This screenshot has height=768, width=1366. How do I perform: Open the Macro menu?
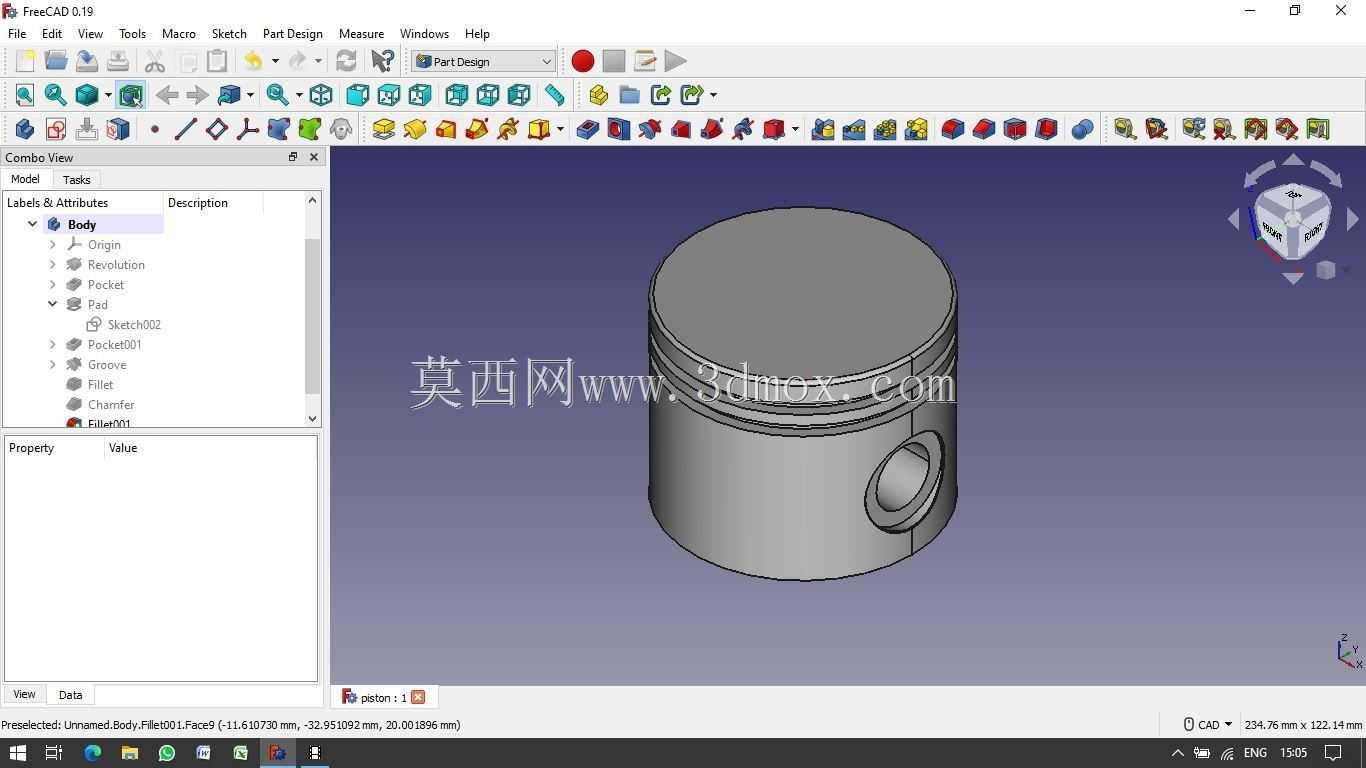[179, 33]
